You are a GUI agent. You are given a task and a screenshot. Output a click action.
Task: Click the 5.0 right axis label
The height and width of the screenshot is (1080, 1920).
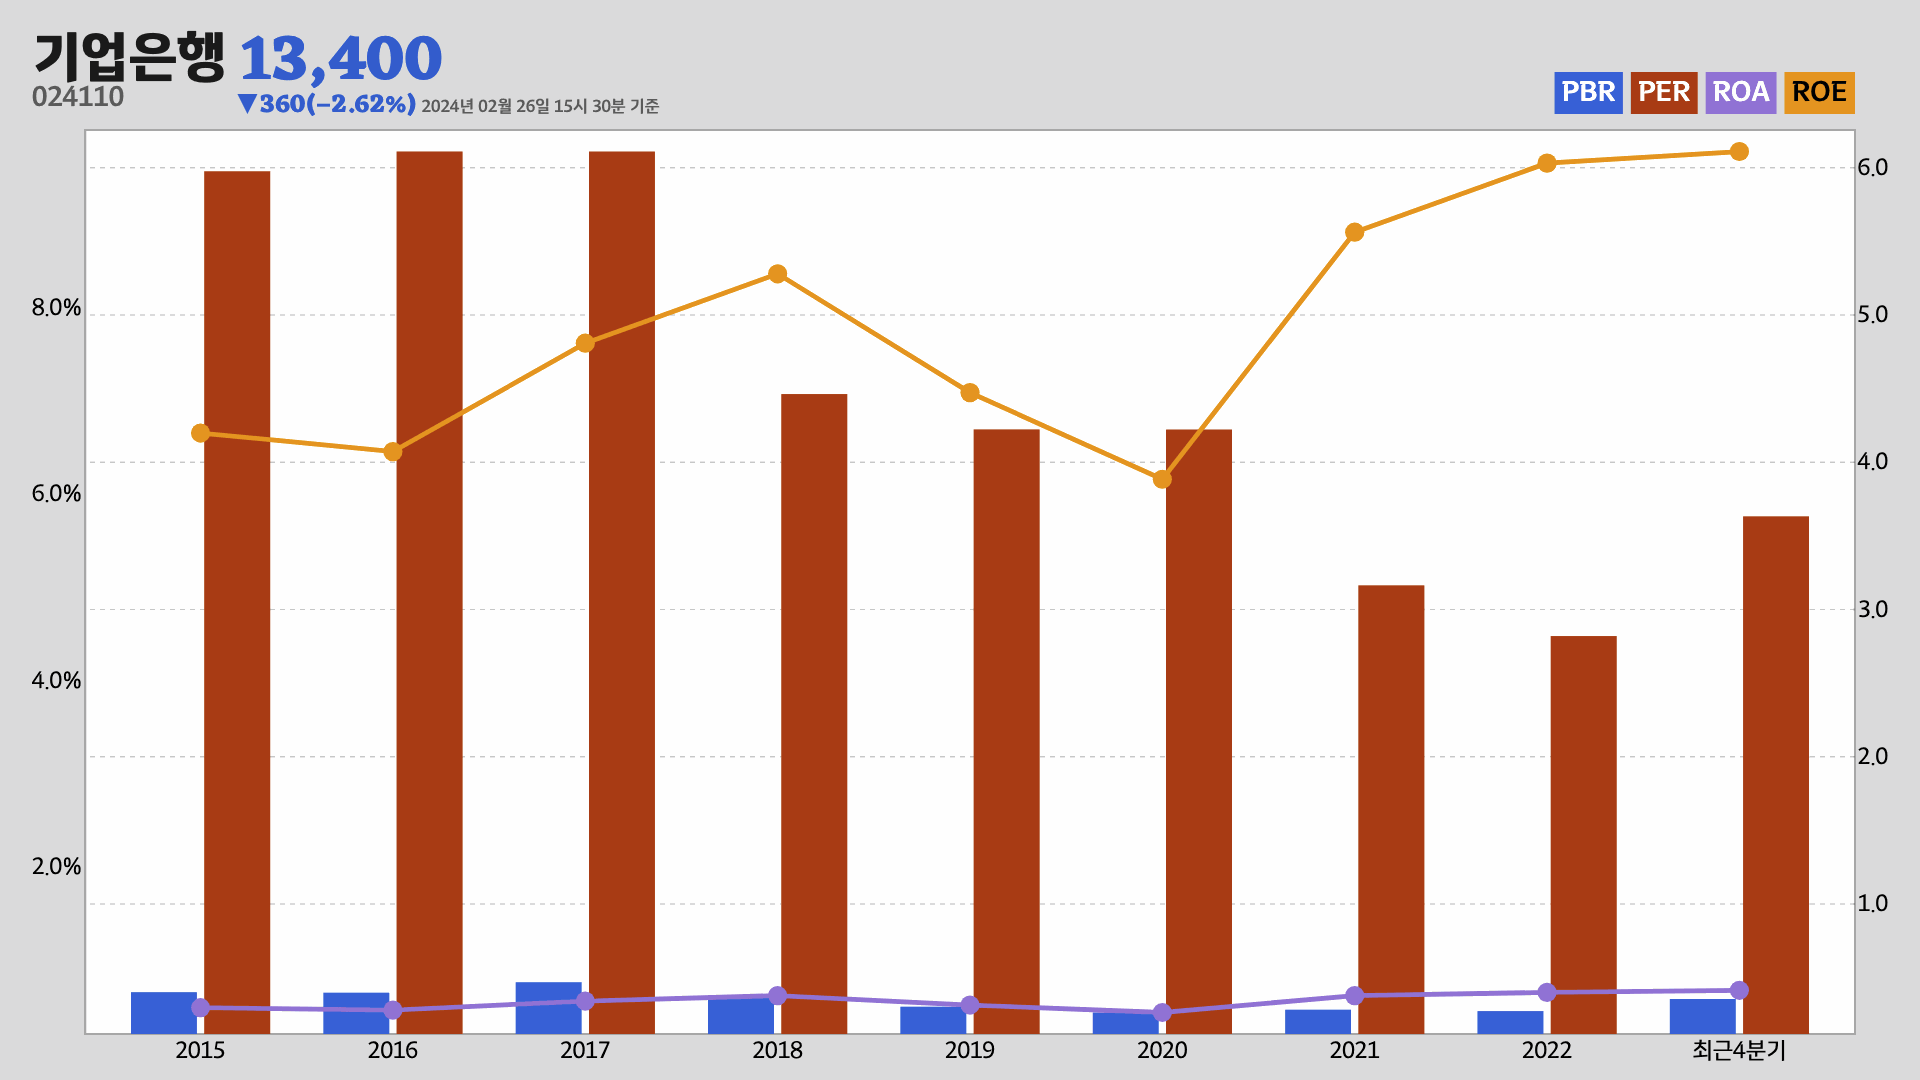point(1873,315)
